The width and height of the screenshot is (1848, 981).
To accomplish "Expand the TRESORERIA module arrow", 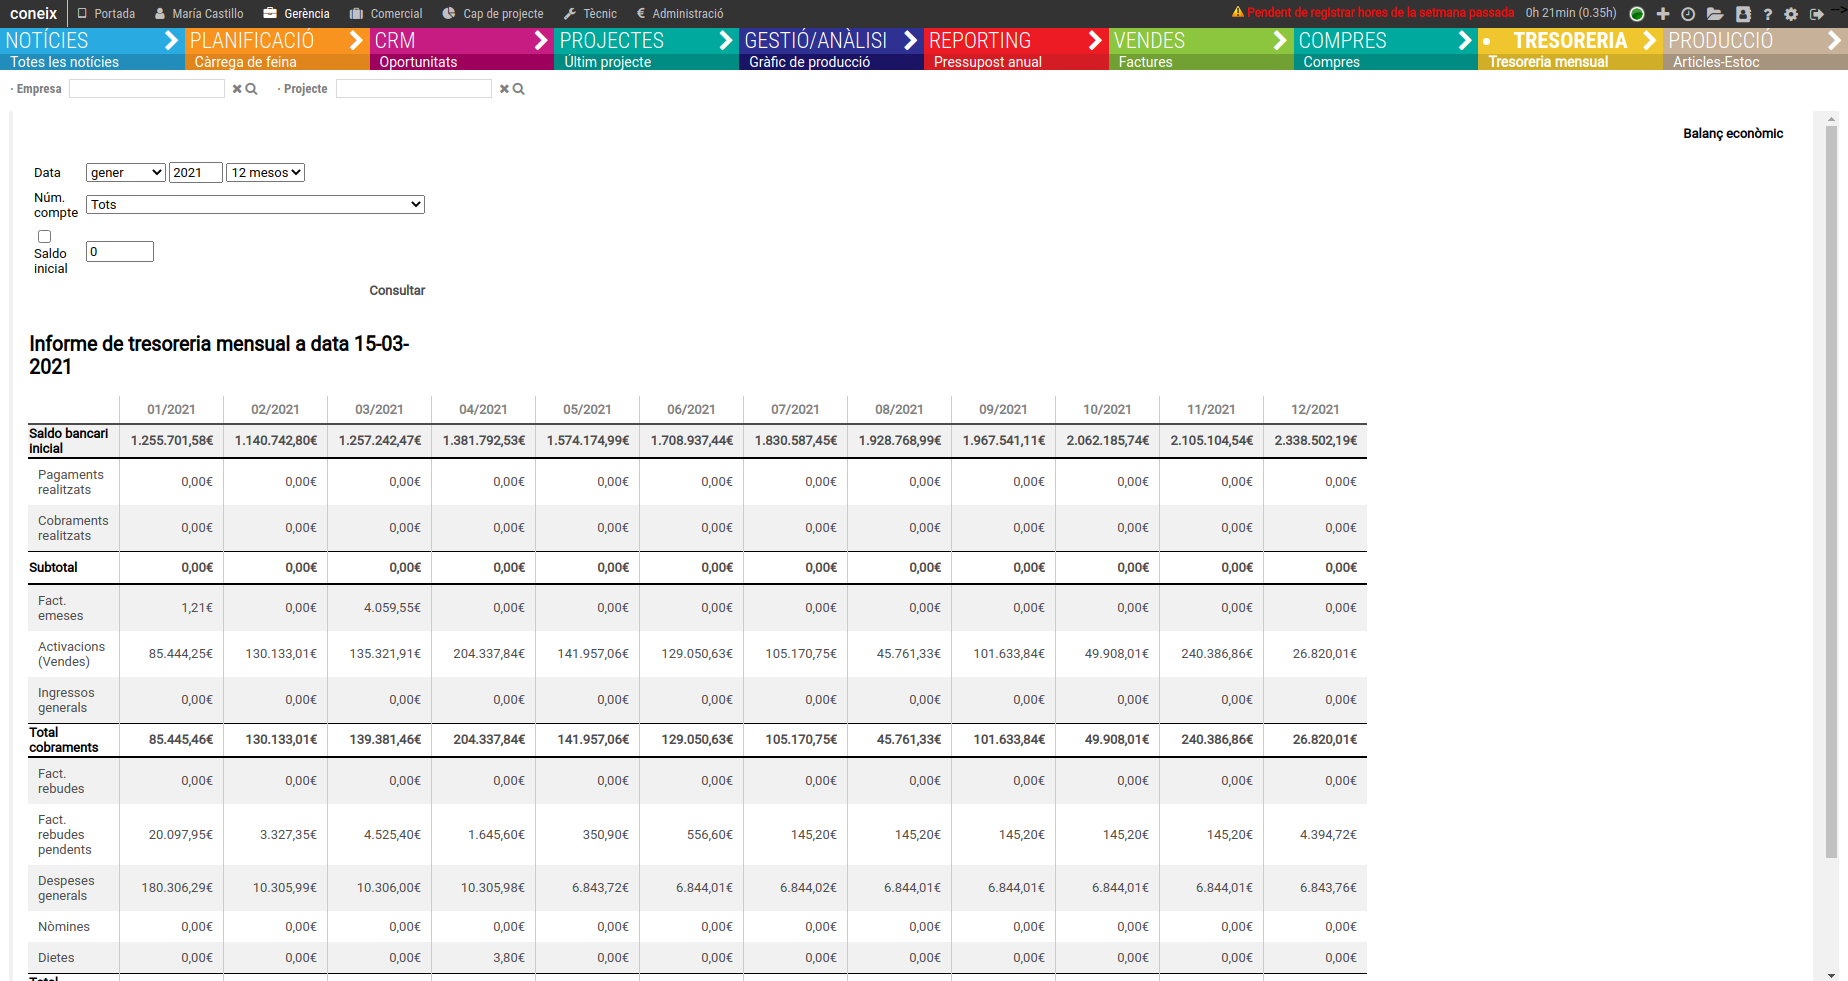I will point(1650,40).
